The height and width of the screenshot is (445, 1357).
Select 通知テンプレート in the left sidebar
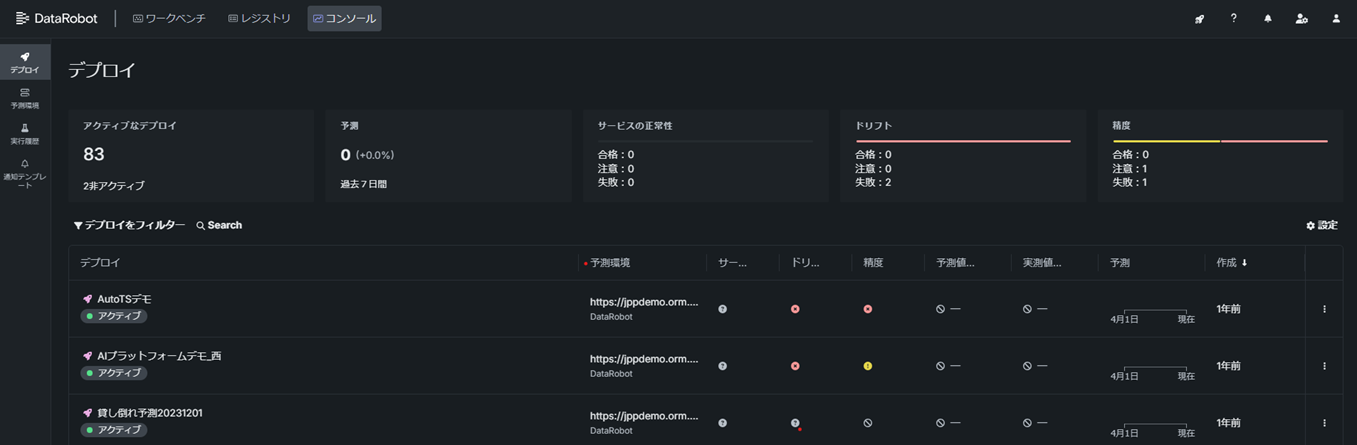click(25, 174)
